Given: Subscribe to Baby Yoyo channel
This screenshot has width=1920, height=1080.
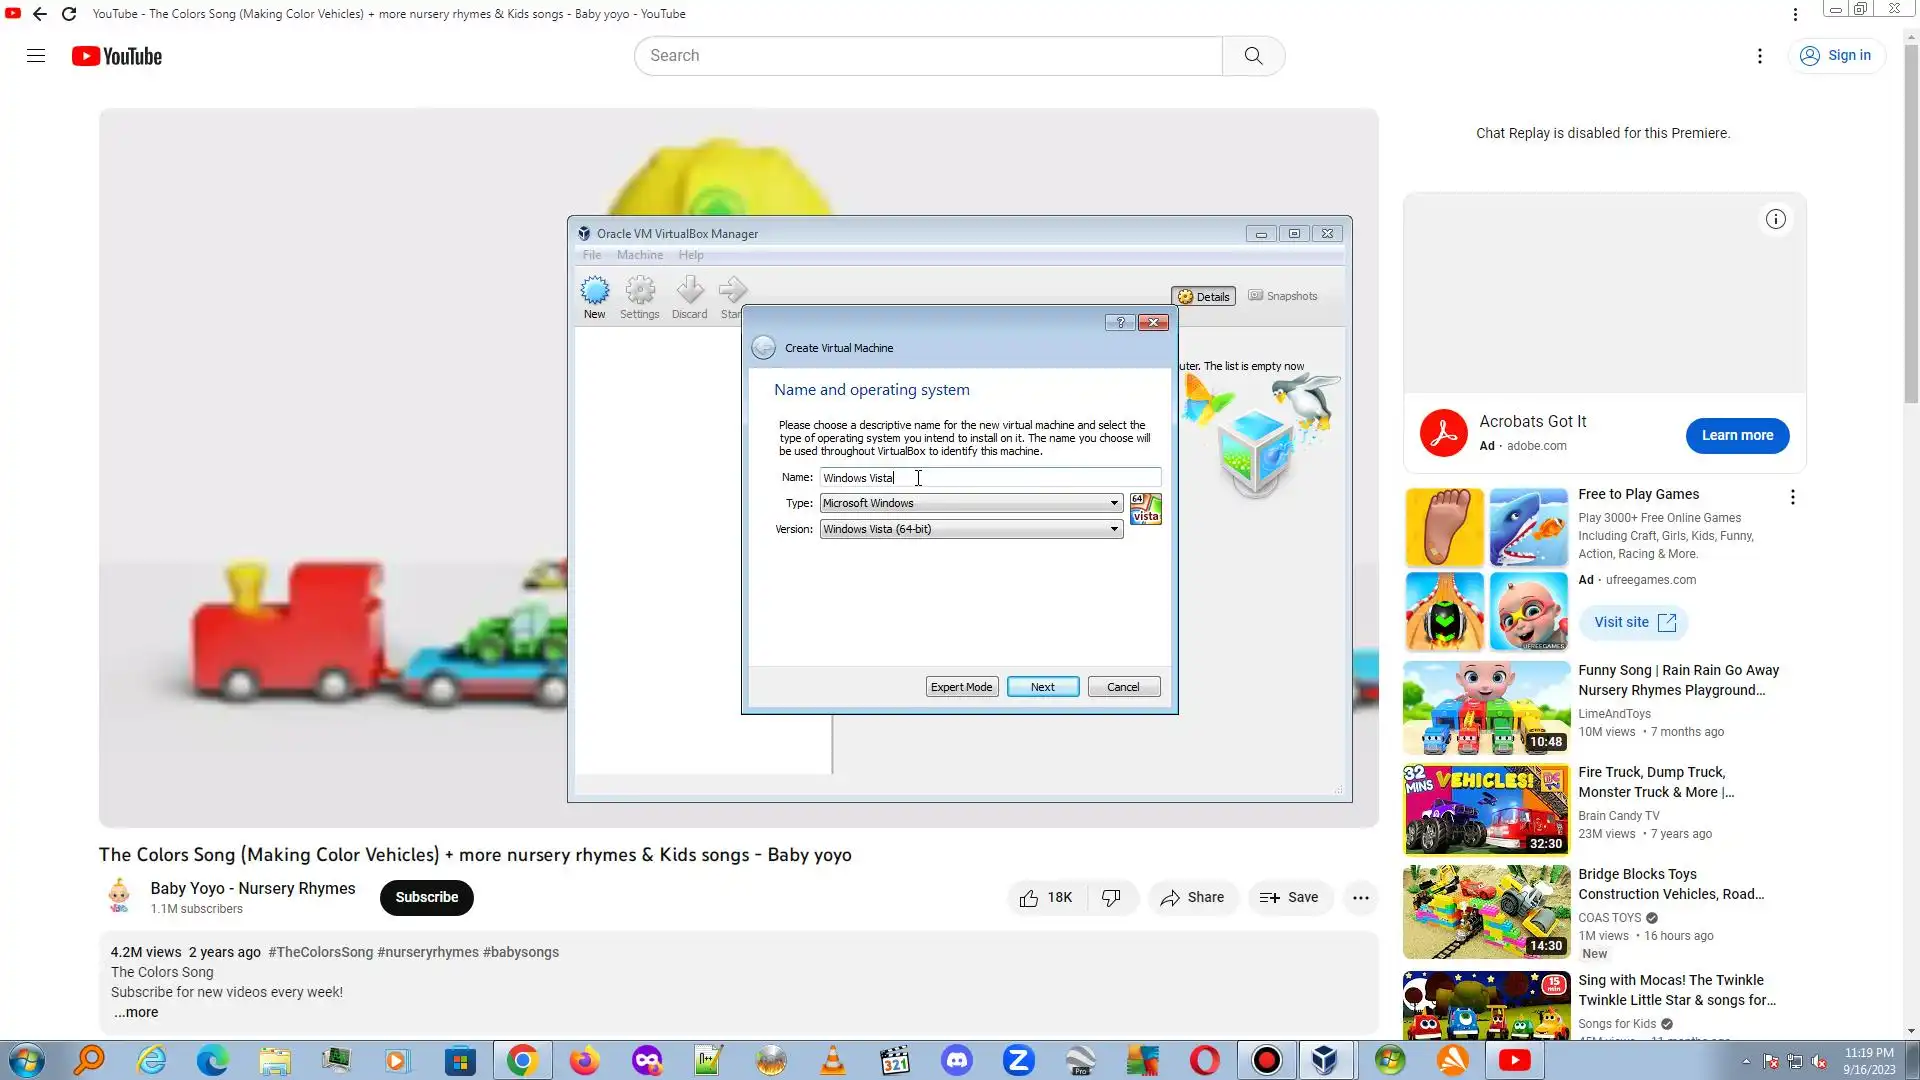Looking at the screenshot, I should pyautogui.click(x=426, y=898).
